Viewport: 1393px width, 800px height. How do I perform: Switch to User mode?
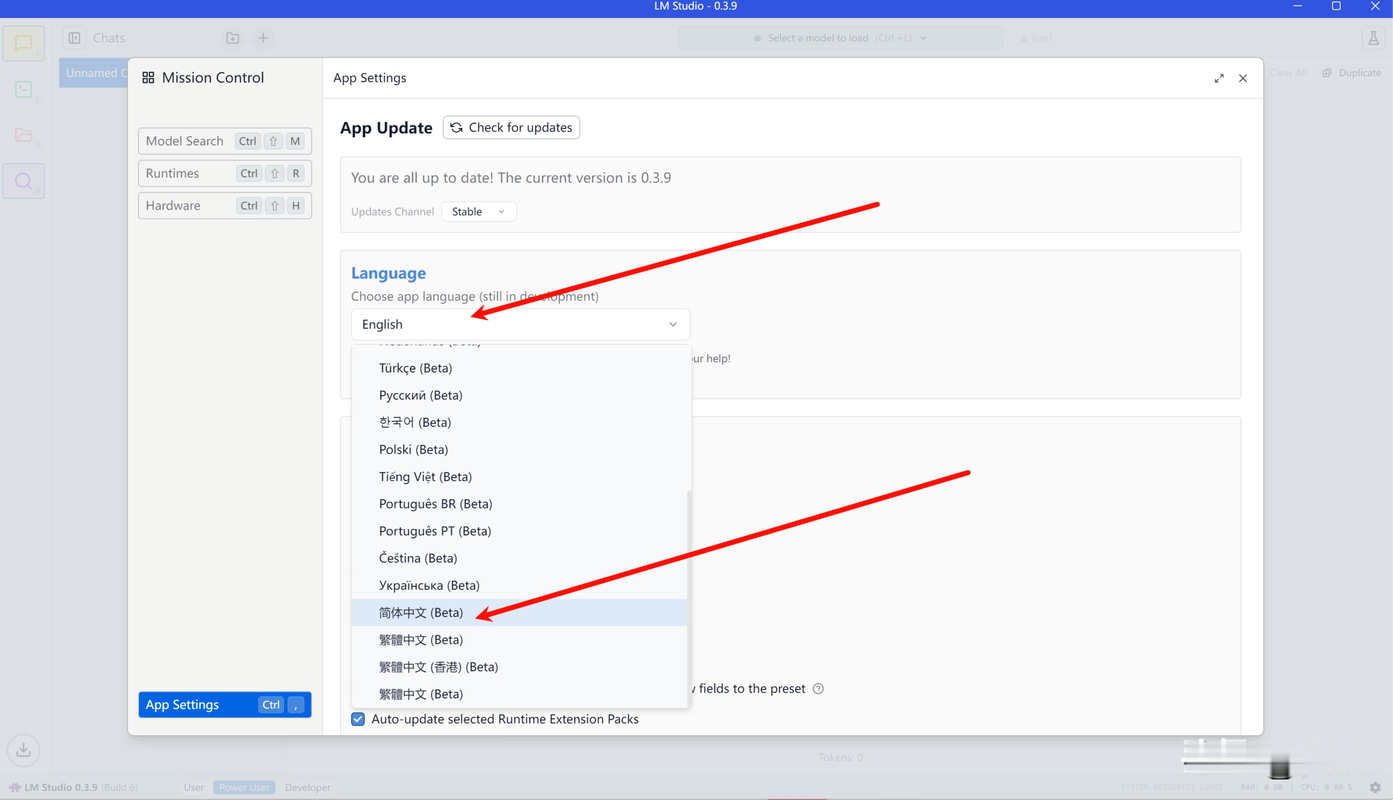(194, 787)
